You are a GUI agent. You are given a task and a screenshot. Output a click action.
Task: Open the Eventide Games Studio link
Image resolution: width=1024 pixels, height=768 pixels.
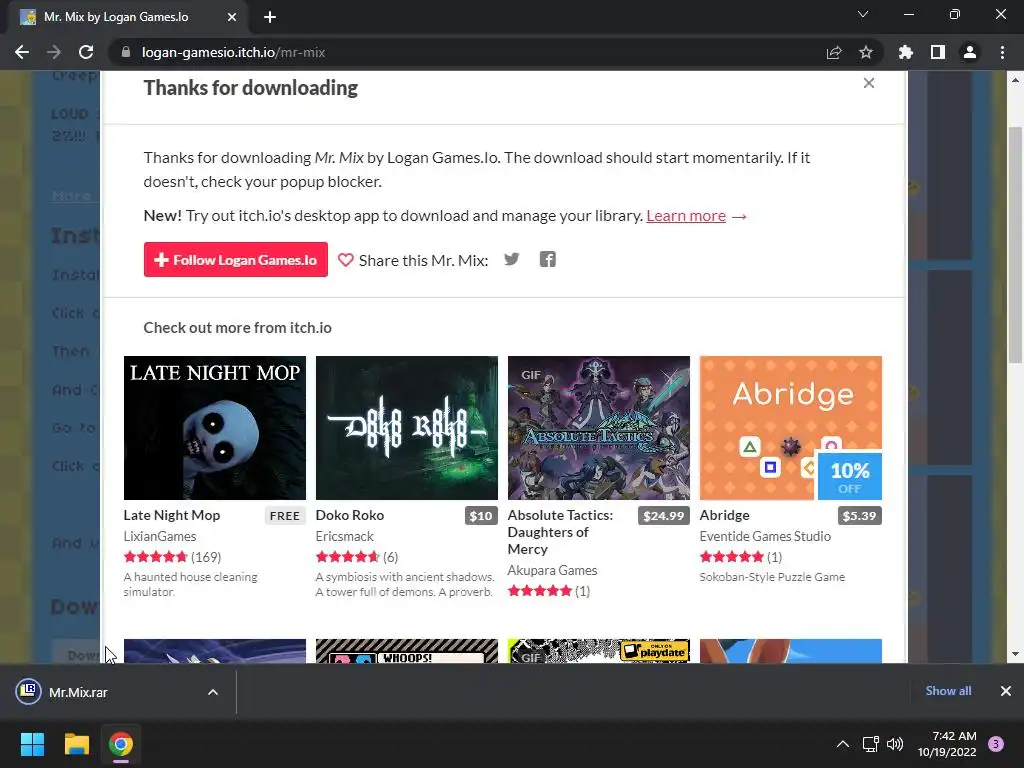[x=765, y=536]
